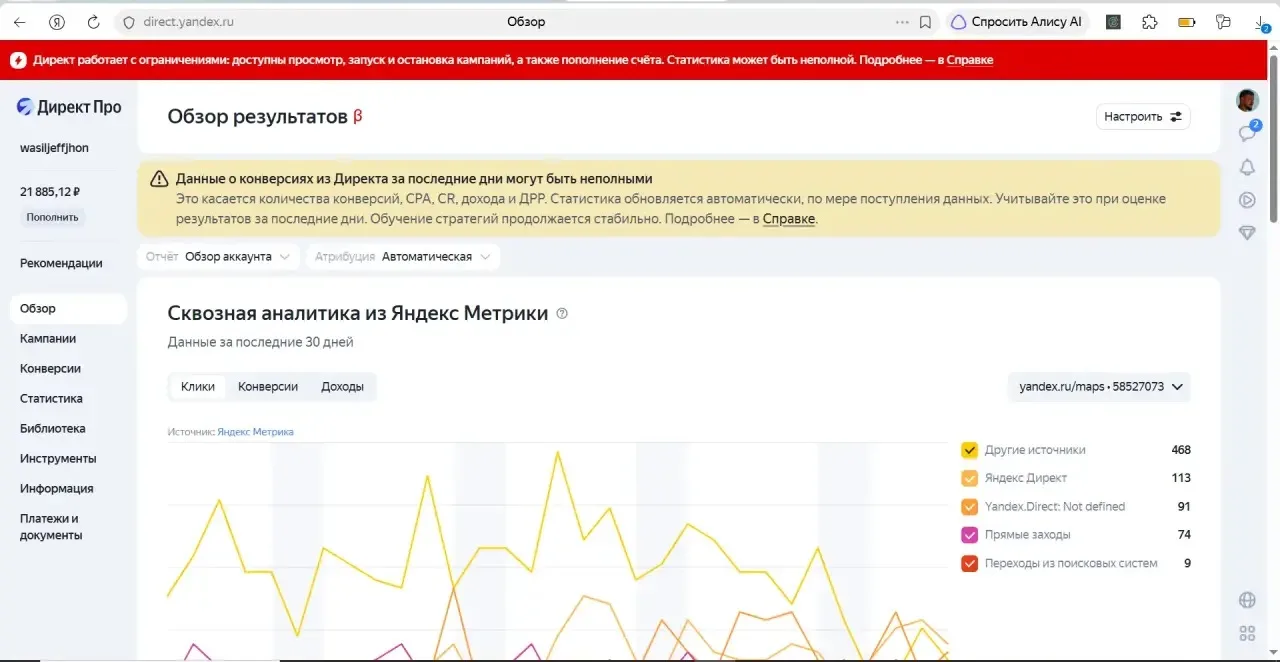Click Пополнить balance button
The height and width of the screenshot is (662, 1280).
pyautogui.click(x=53, y=217)
